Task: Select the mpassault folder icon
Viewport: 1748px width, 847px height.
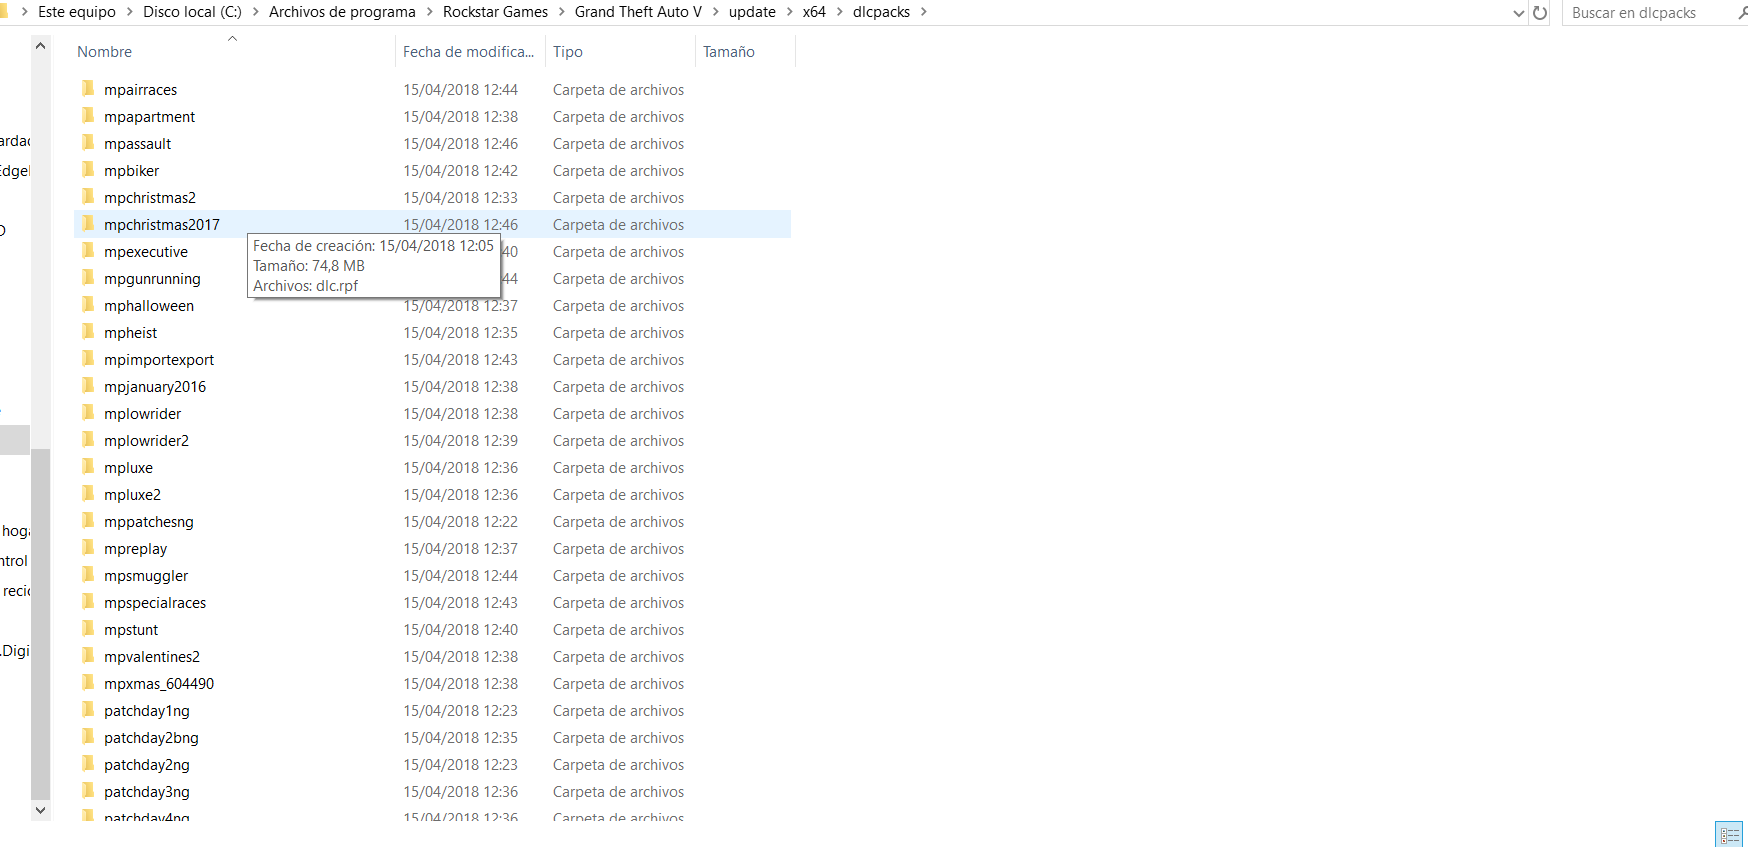Action: click(x=88, y=143)
